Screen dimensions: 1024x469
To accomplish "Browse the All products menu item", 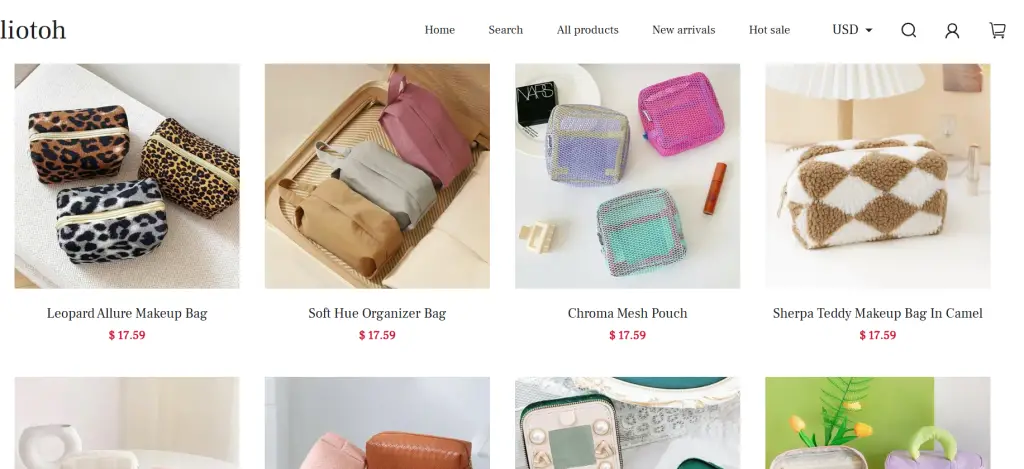I will pos(588,30).
